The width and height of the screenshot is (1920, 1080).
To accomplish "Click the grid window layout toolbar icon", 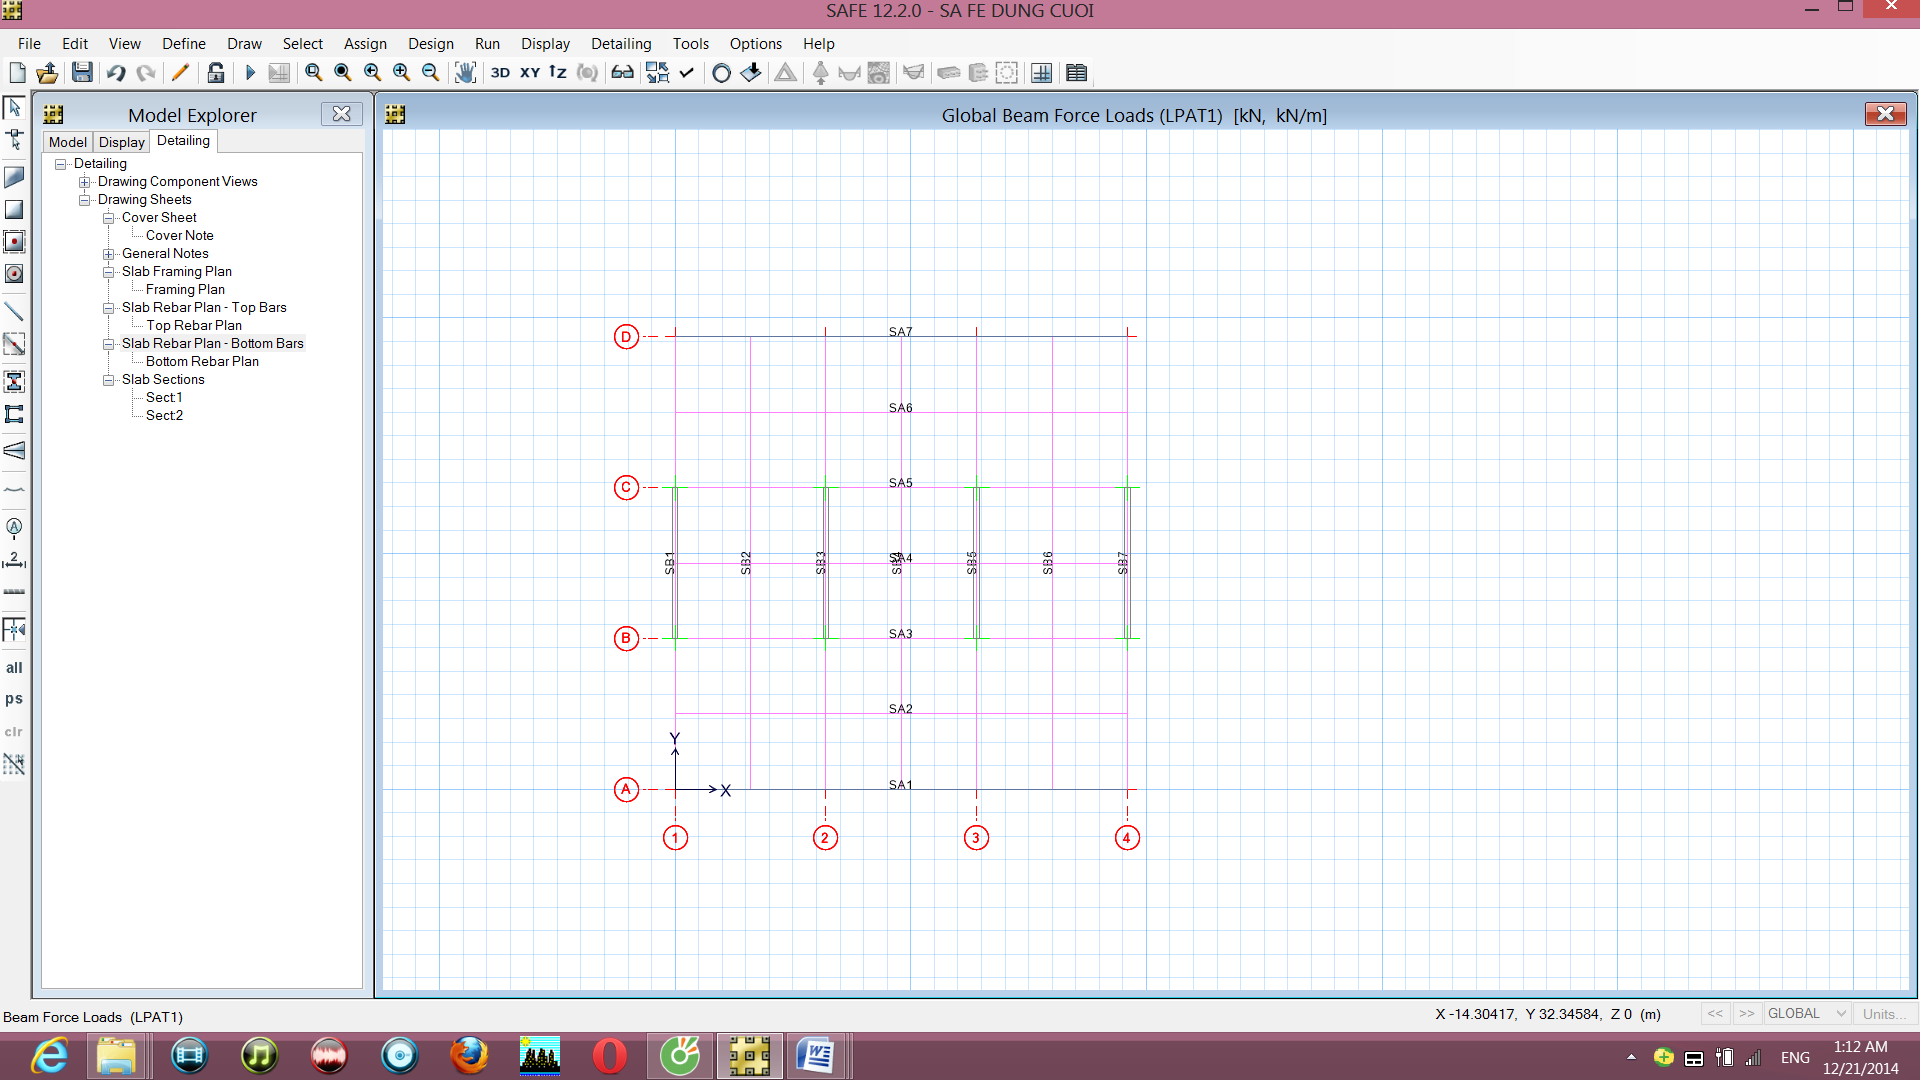I will [x=1041, y=72].
